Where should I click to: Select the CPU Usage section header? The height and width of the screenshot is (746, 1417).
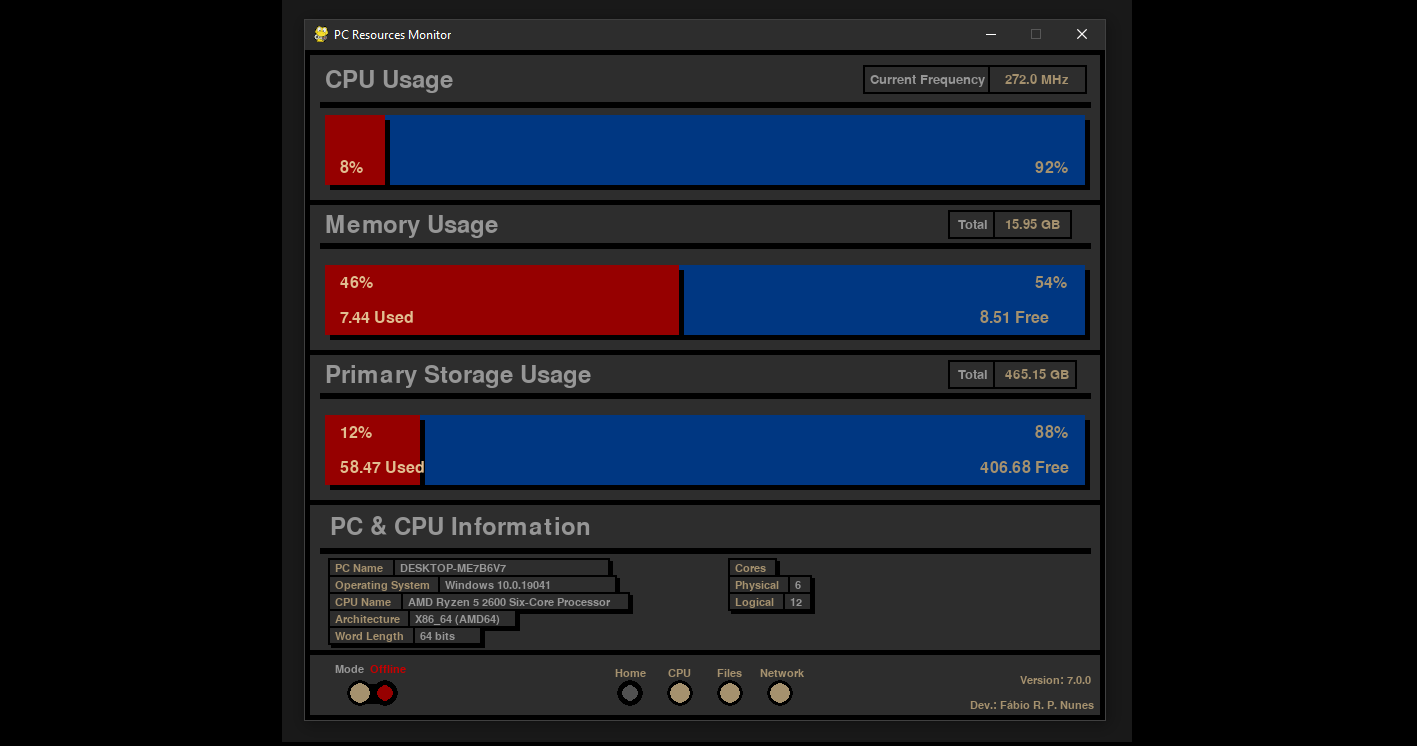389,79
